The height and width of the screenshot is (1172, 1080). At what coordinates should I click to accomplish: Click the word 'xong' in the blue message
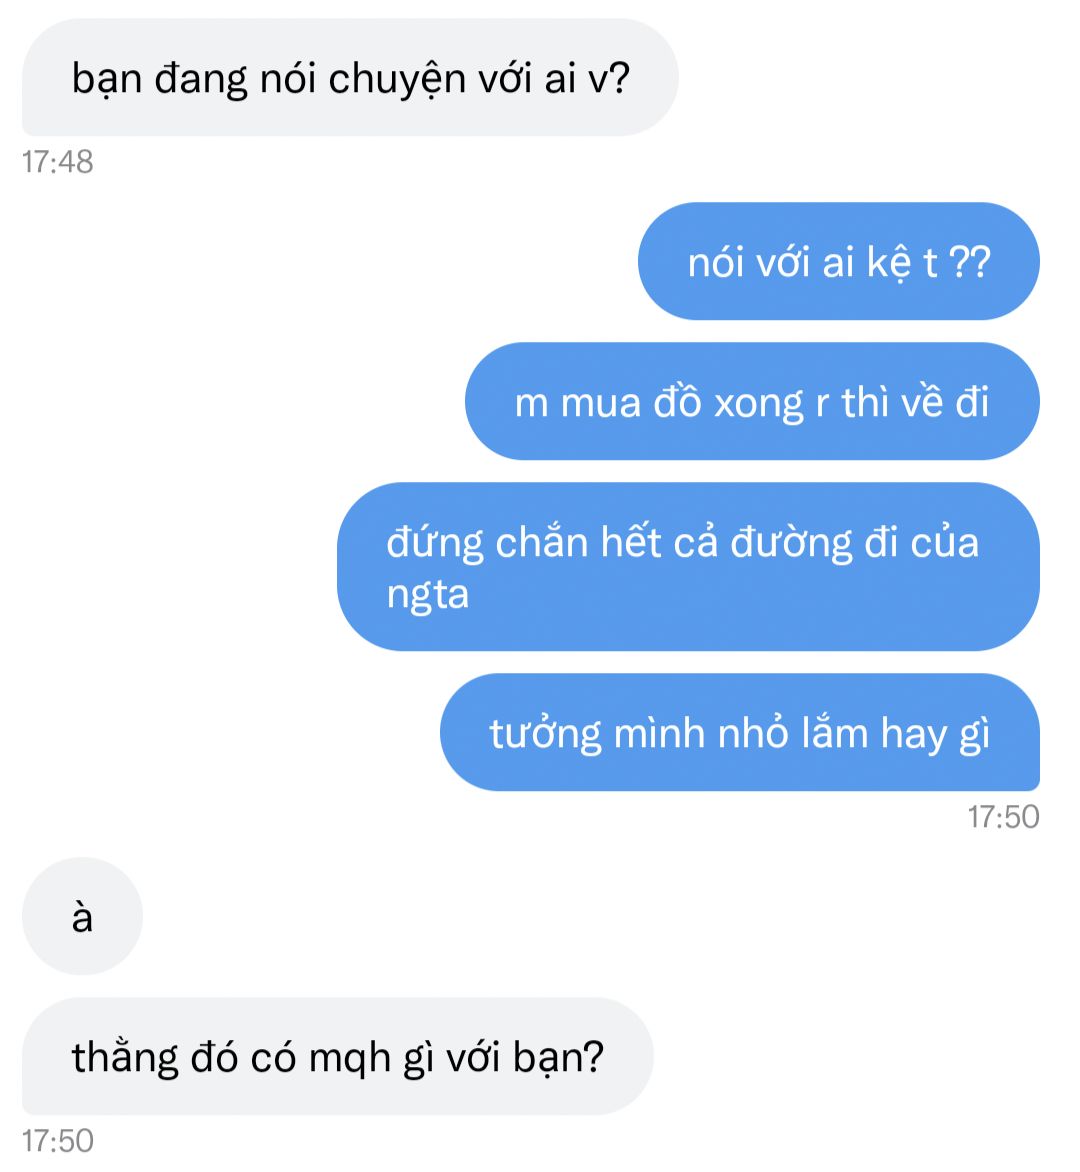click(x=759, y=404)
